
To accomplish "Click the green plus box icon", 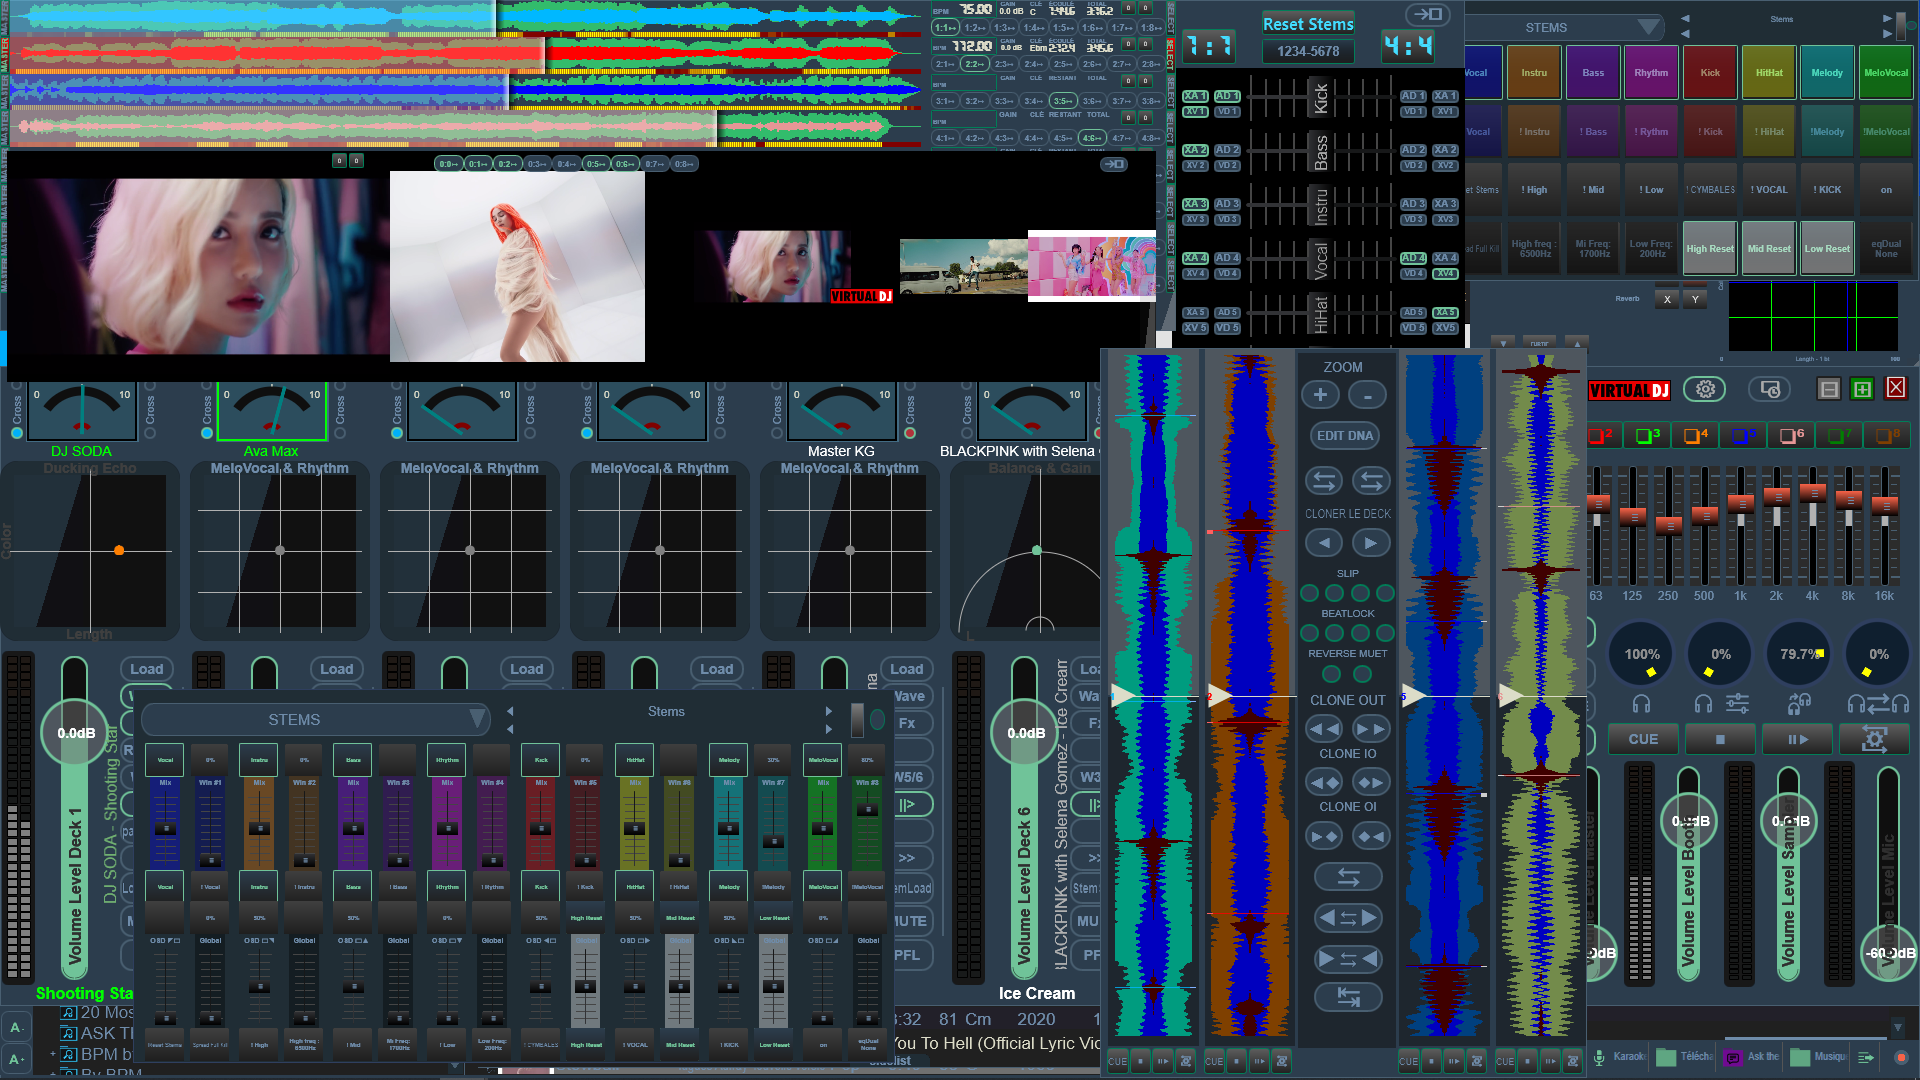I will 1862,389.
